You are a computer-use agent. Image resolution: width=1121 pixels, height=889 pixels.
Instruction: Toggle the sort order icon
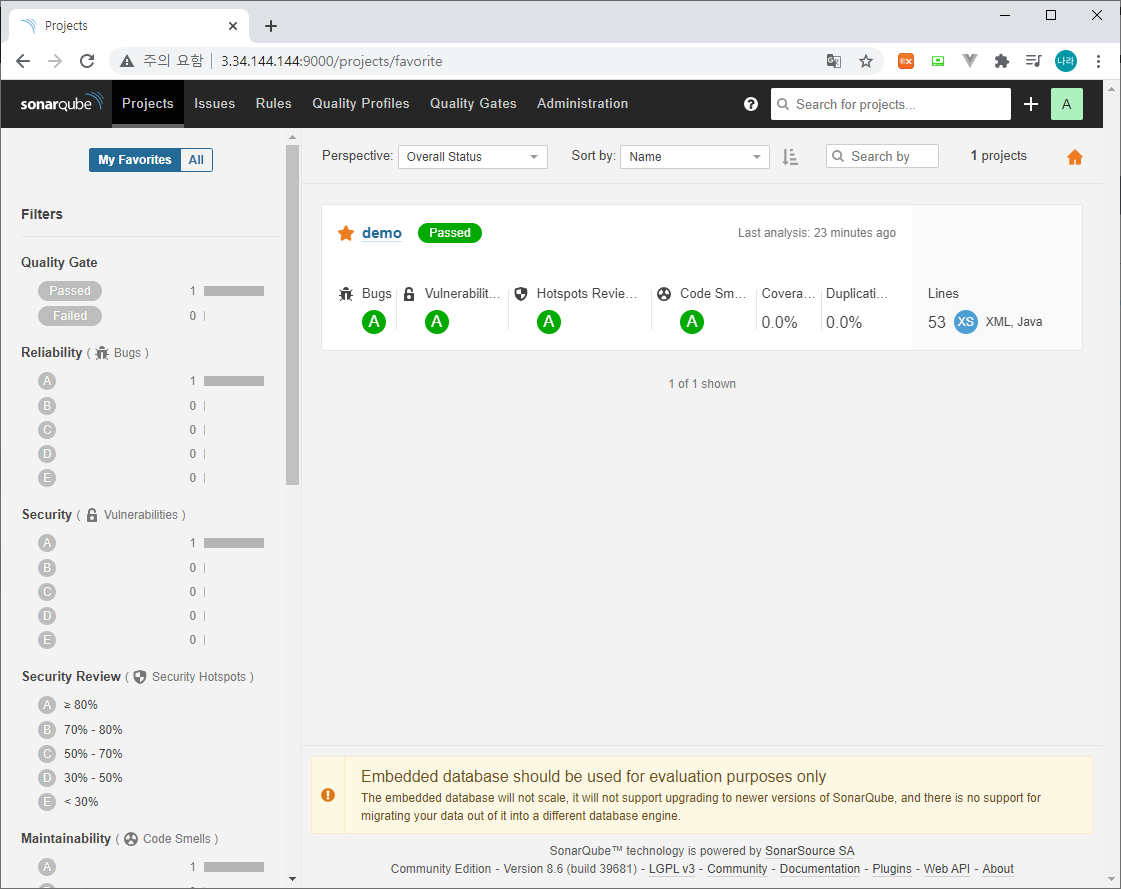(789, 157)
